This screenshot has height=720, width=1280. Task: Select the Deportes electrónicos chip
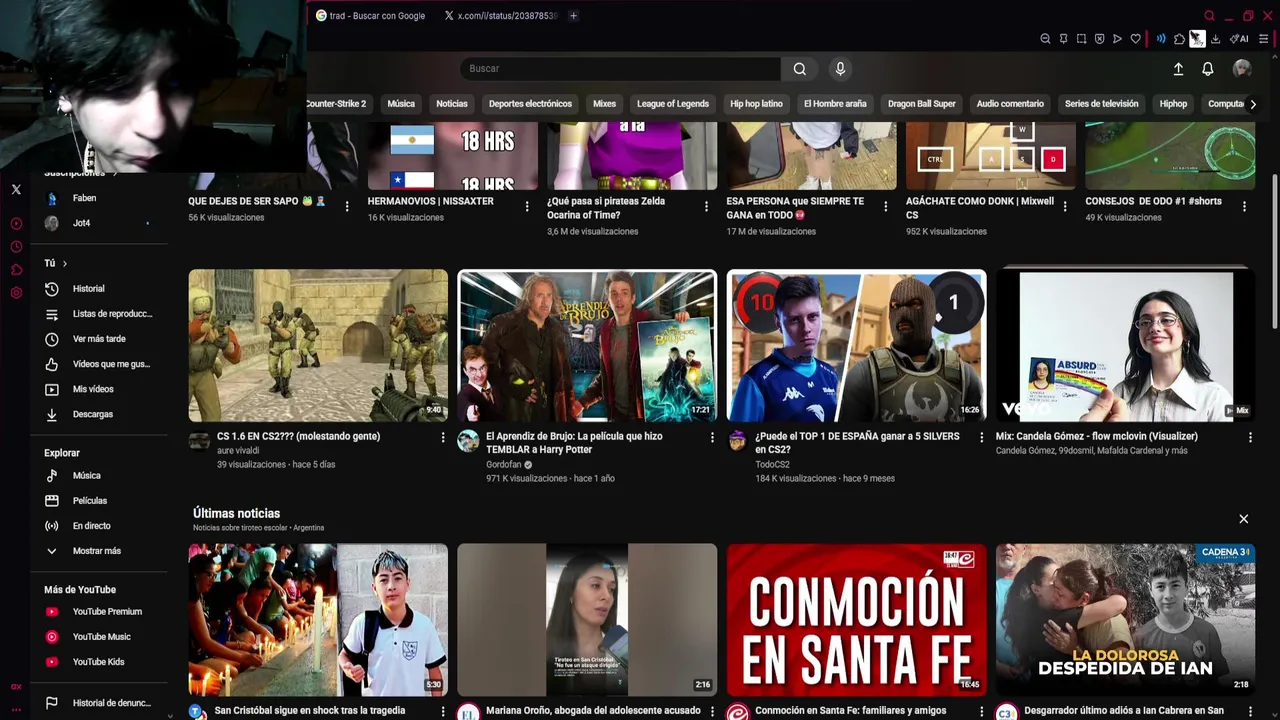click(530, 104)
